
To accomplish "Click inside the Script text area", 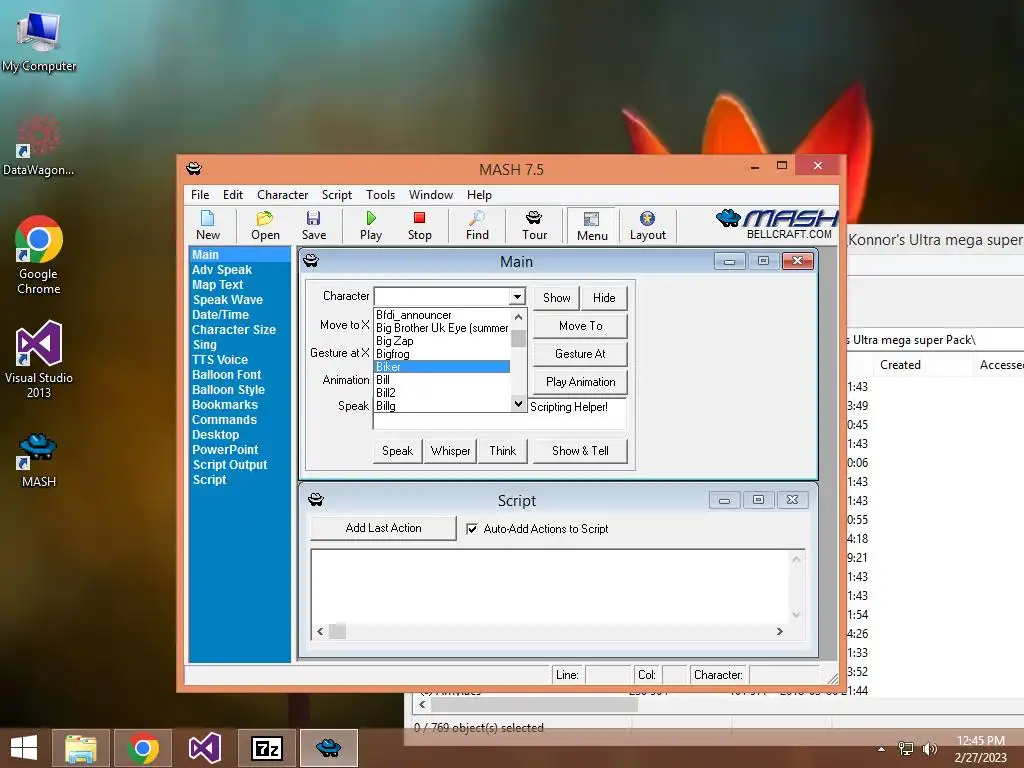I will pos(551,586).
